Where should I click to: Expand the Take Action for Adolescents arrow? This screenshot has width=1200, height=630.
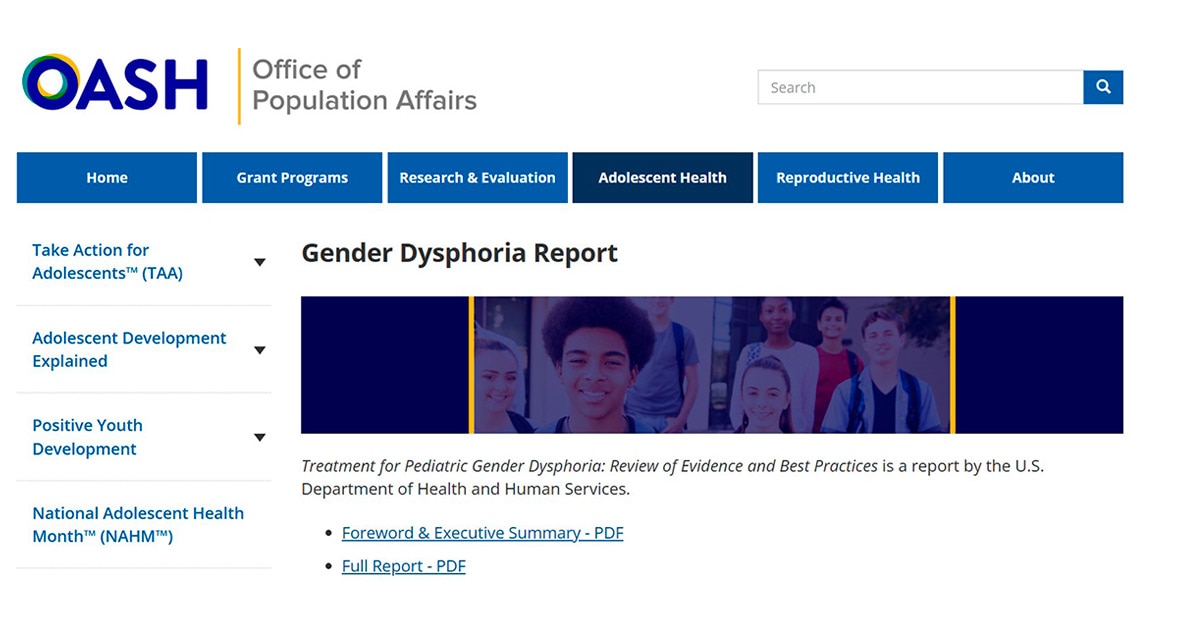259,262
